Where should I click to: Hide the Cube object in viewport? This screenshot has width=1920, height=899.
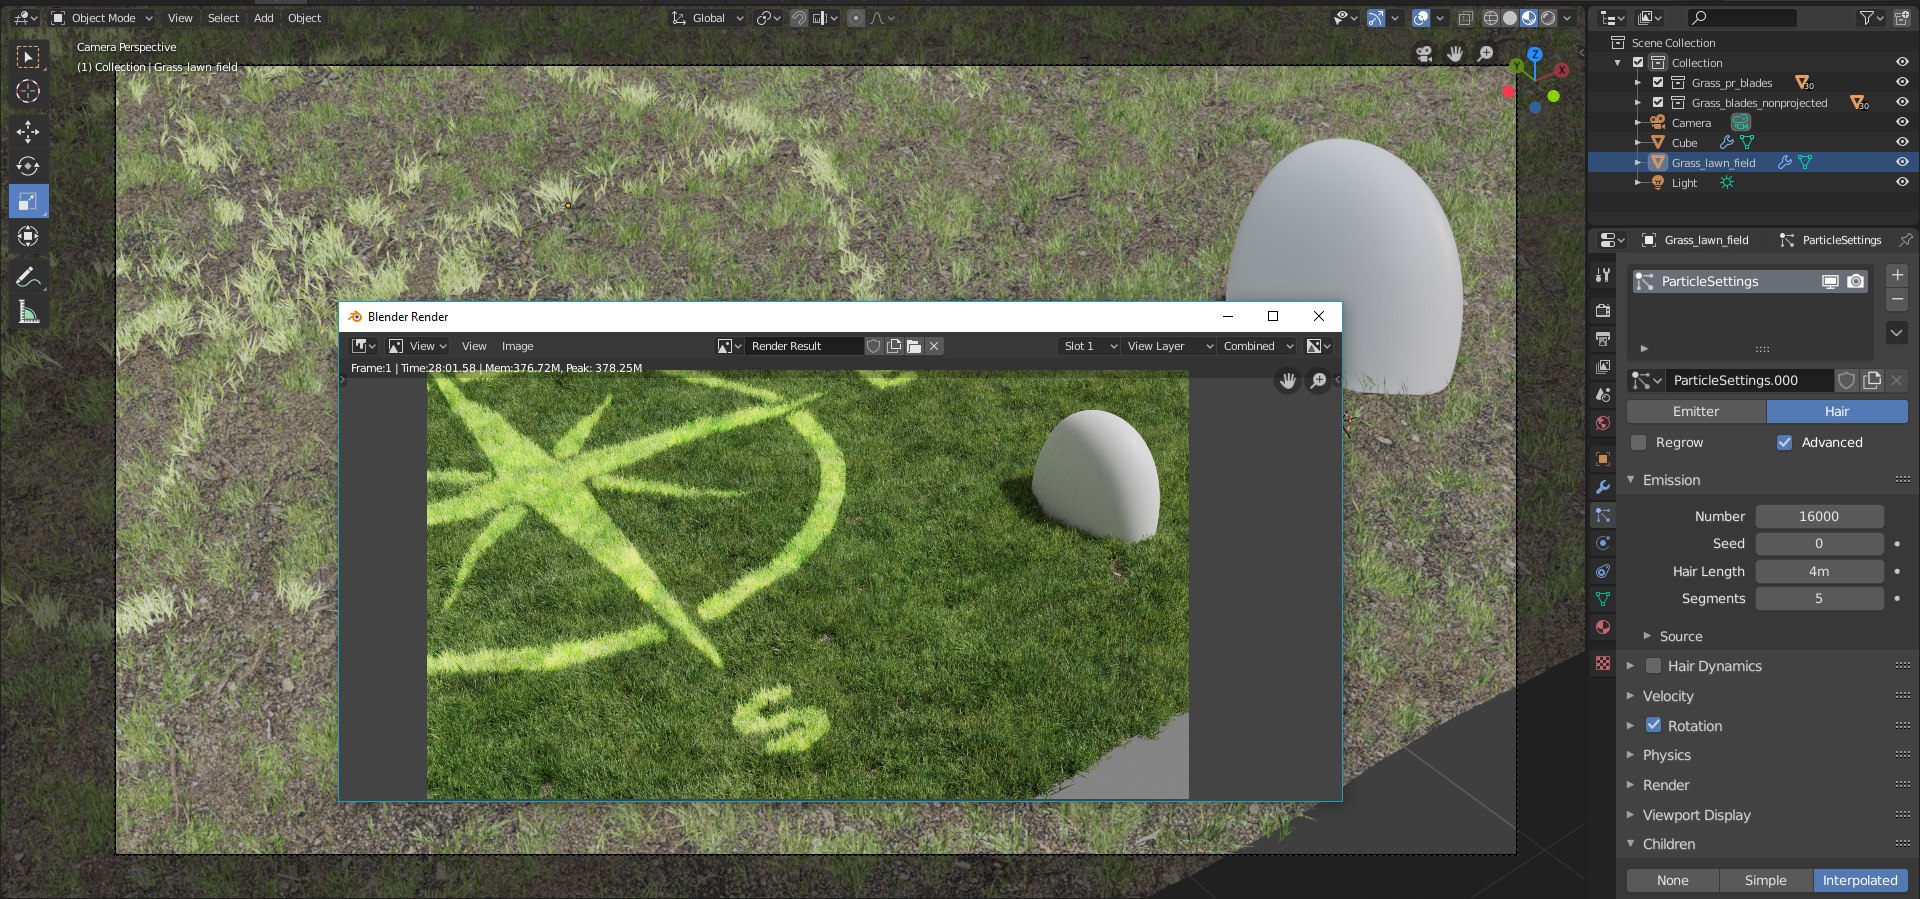click(1902, 142)
